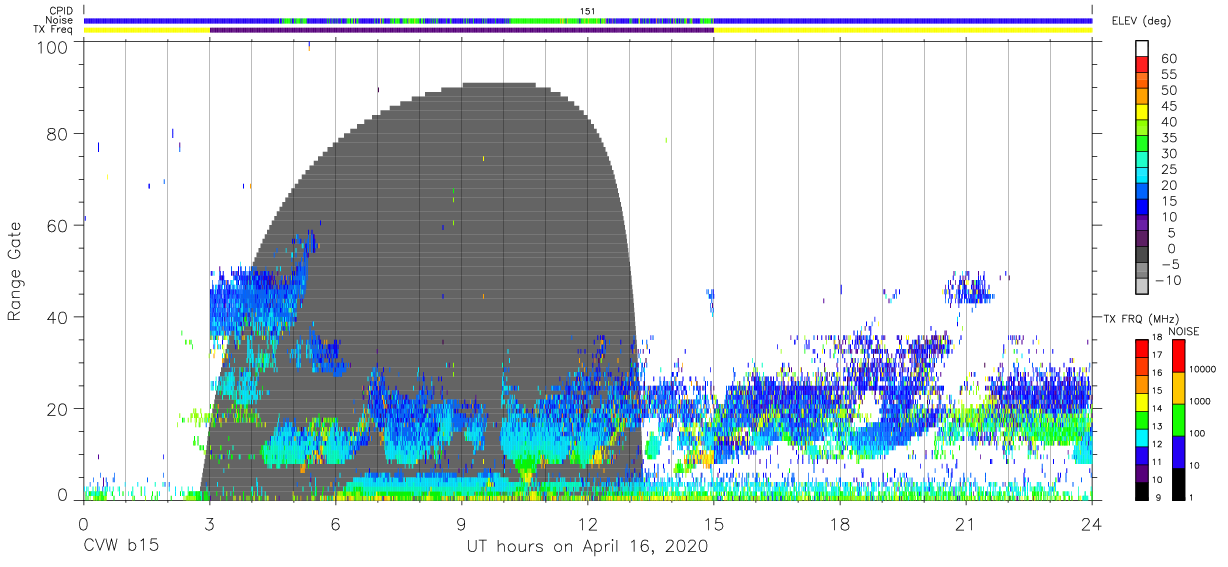The image size is (1228, 567).
Task: Click the '60' label on ELEV color bar
Action: 1169,59
